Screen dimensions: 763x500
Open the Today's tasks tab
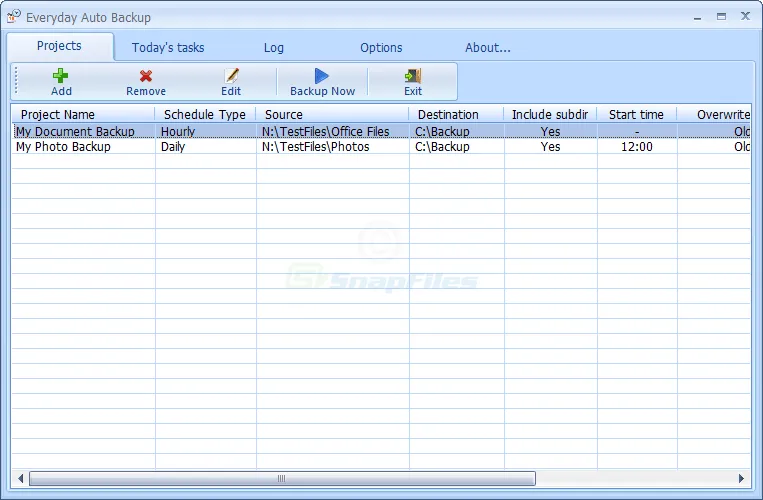[168, 48]
